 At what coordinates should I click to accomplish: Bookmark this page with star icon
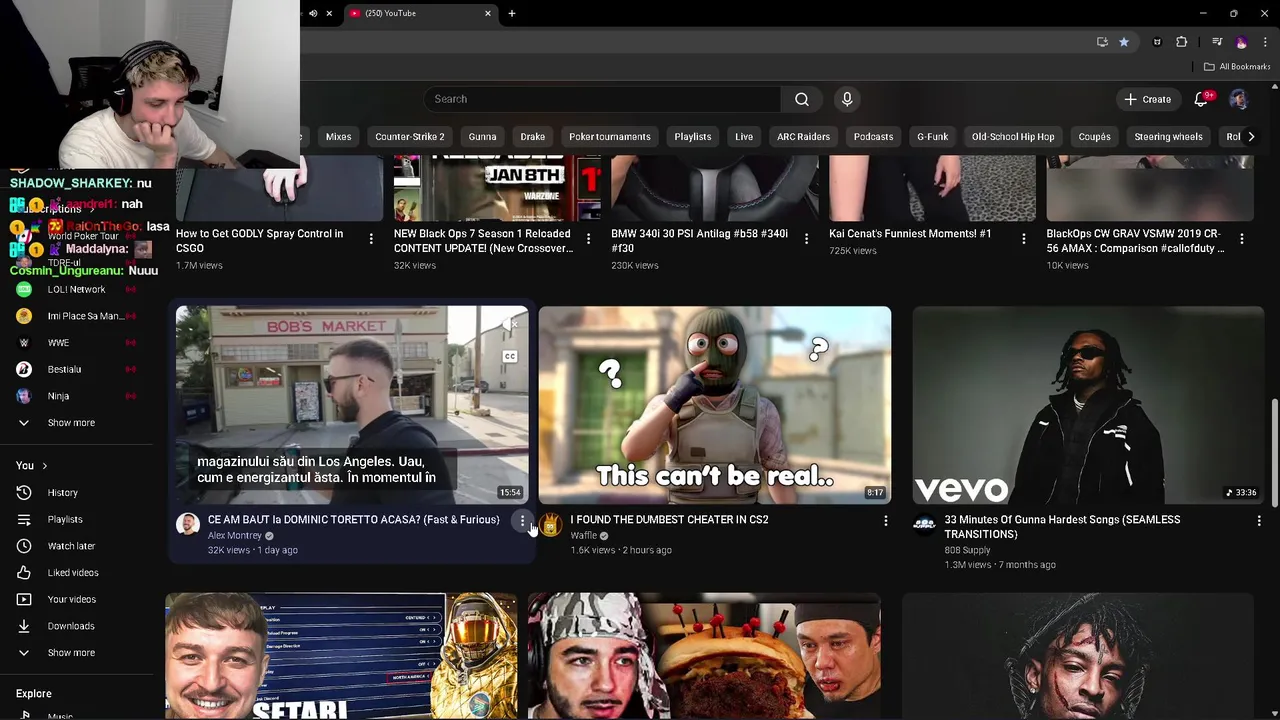[x=1124, y=42]
